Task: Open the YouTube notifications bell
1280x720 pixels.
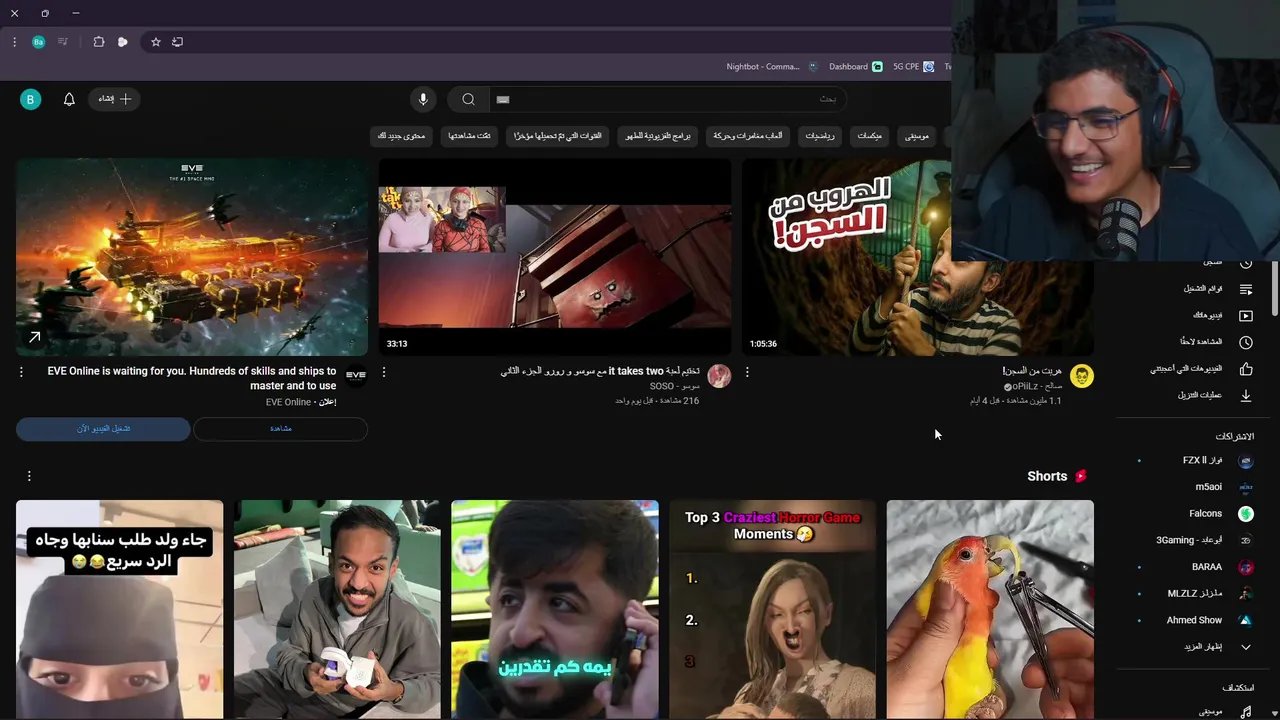Action: (x=69, y=99)
